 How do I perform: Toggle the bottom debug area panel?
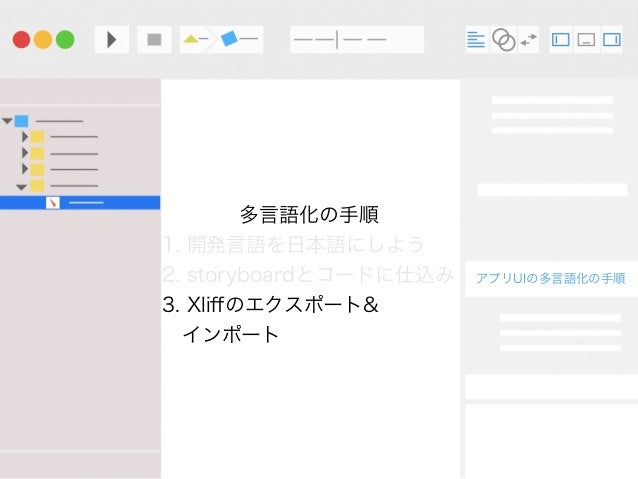coord(586,39)
